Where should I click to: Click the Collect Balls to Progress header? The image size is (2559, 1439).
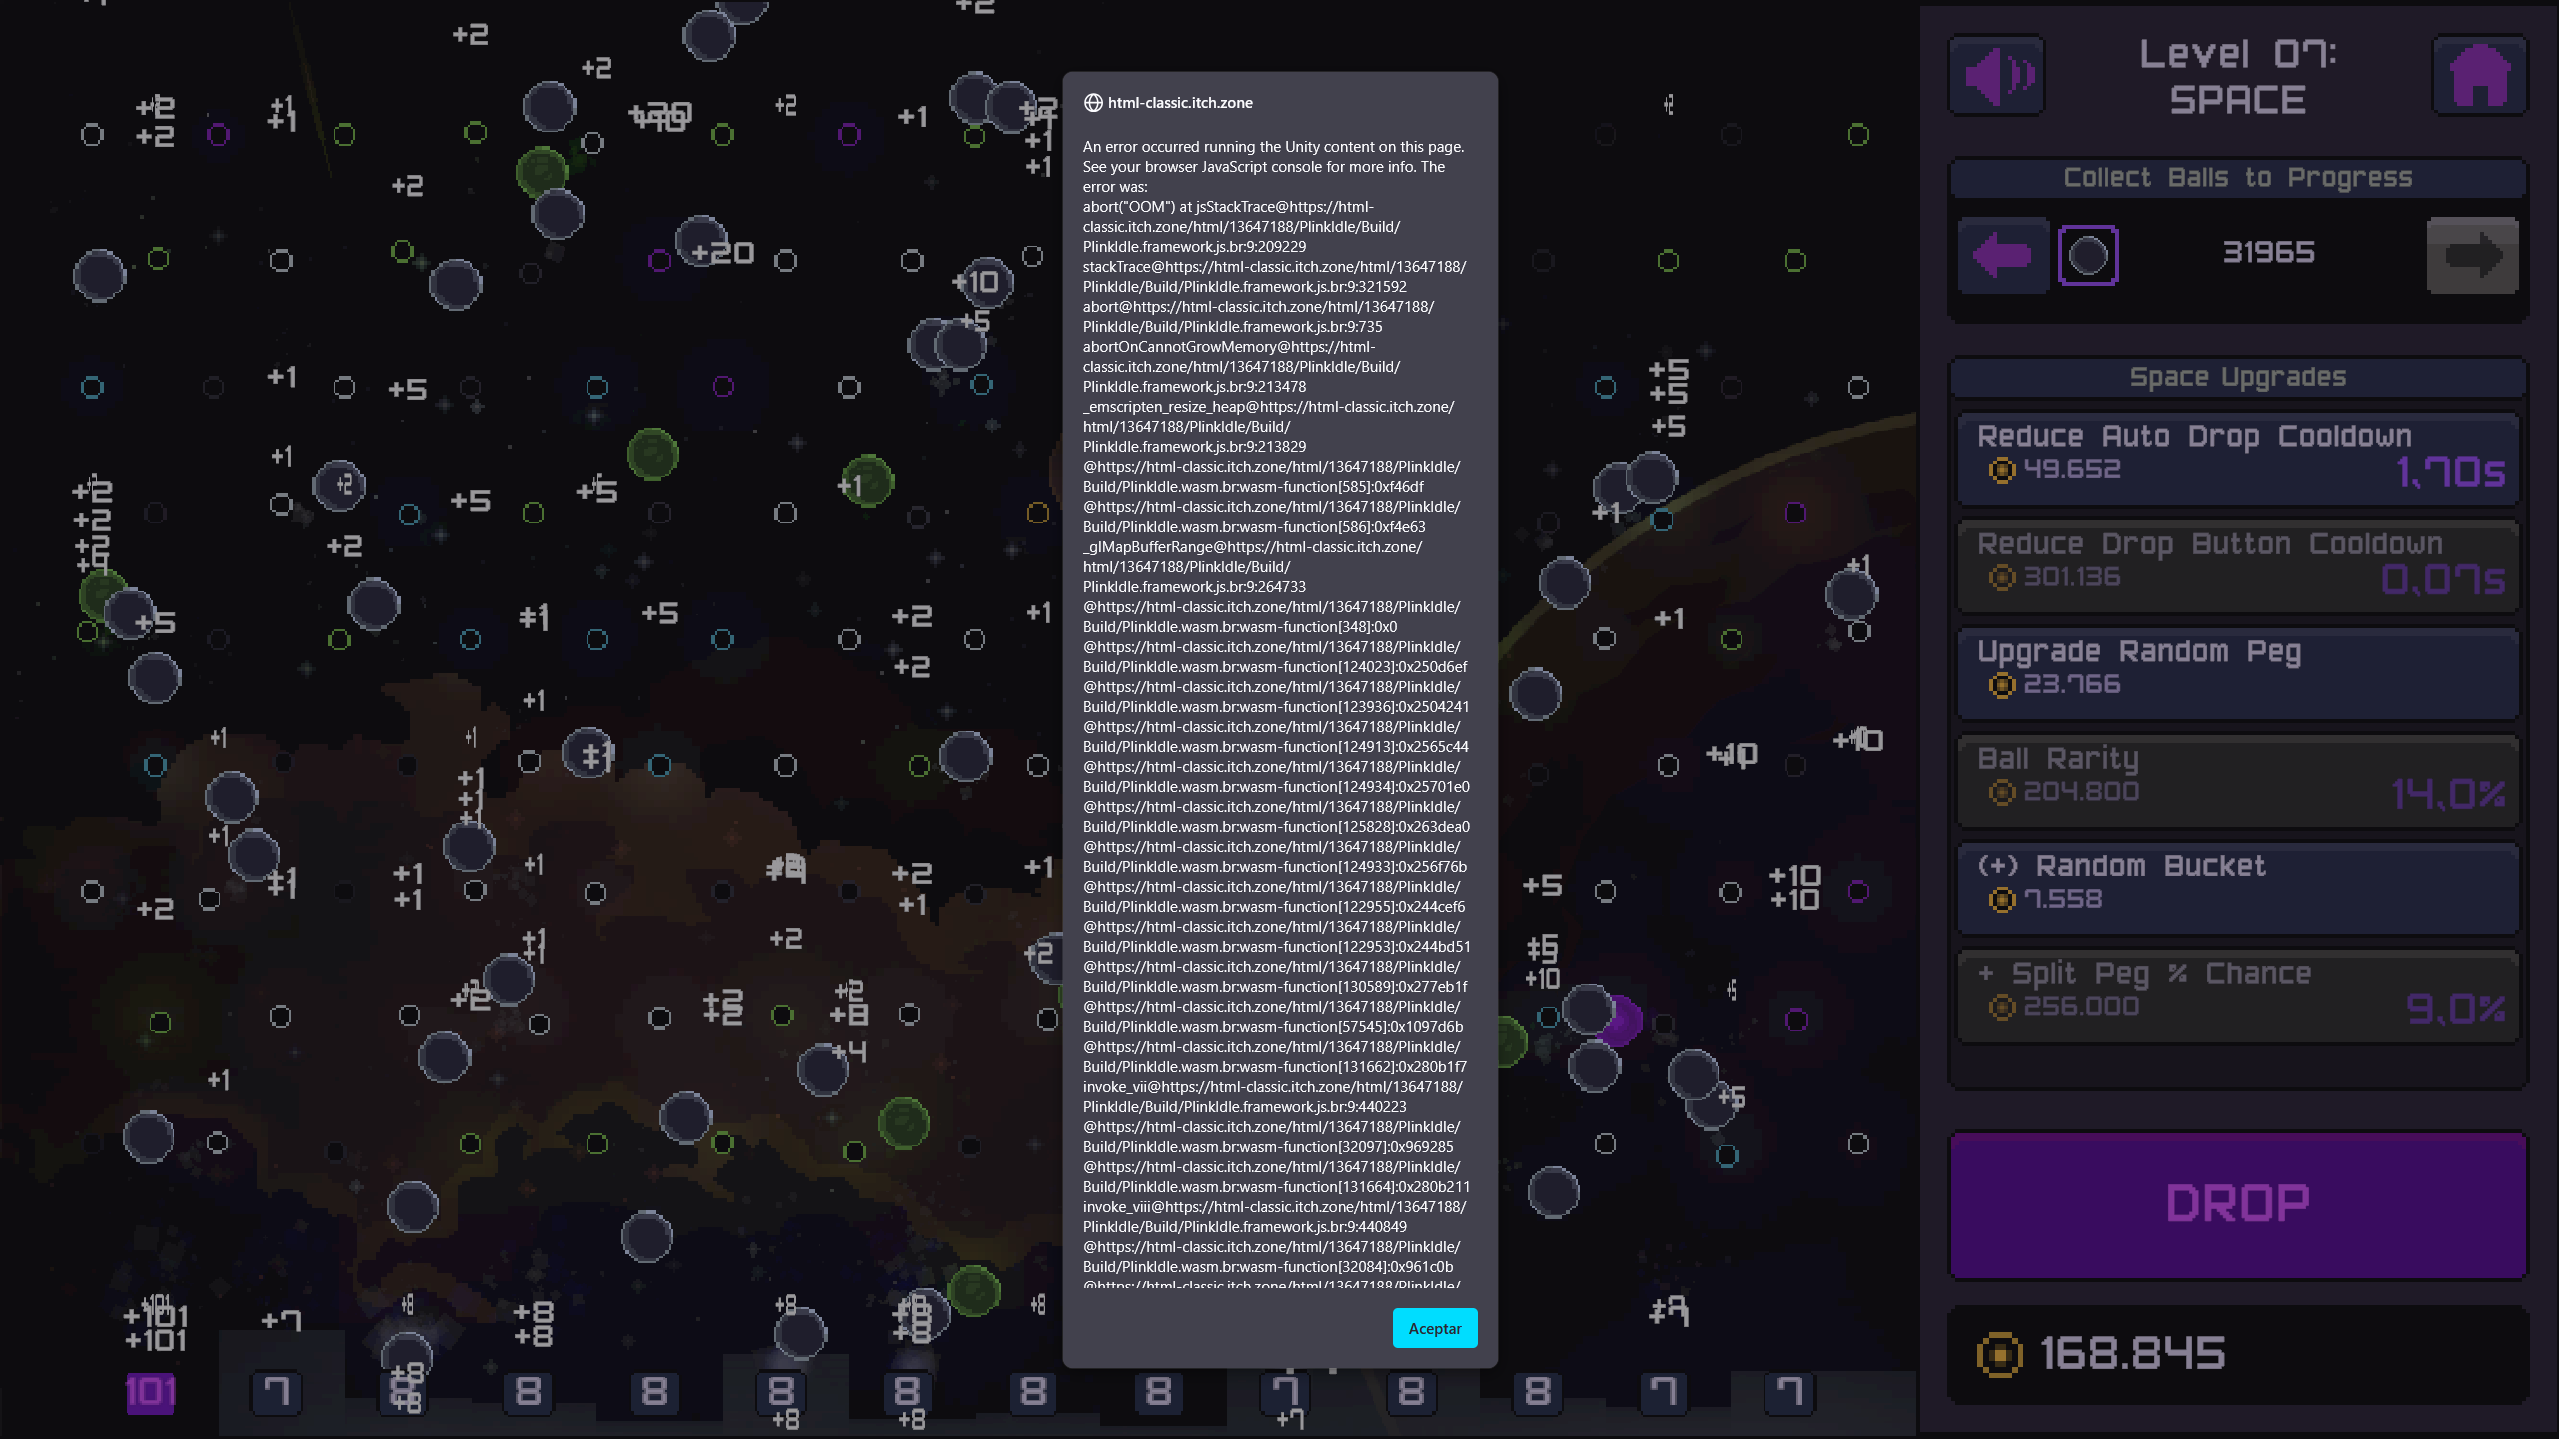point(2237,178)
